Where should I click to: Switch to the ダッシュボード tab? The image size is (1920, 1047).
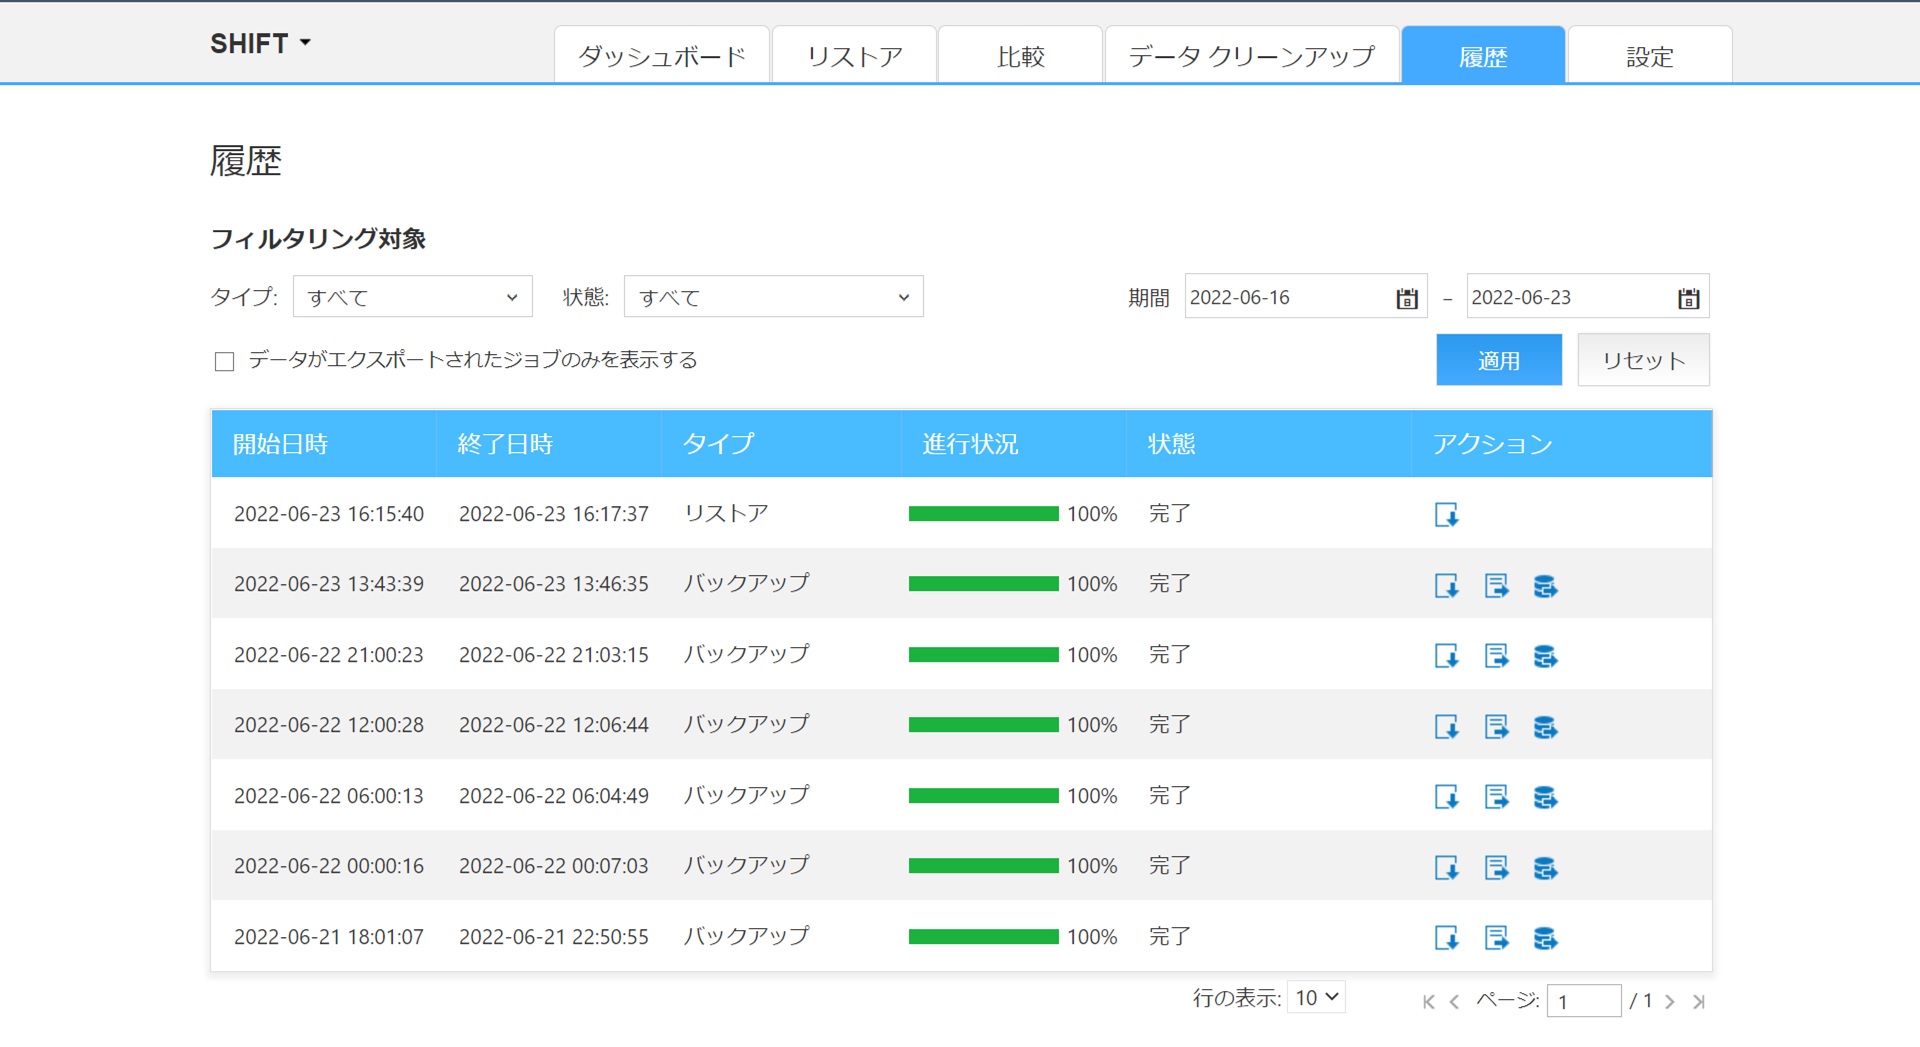tap(662, 56)
